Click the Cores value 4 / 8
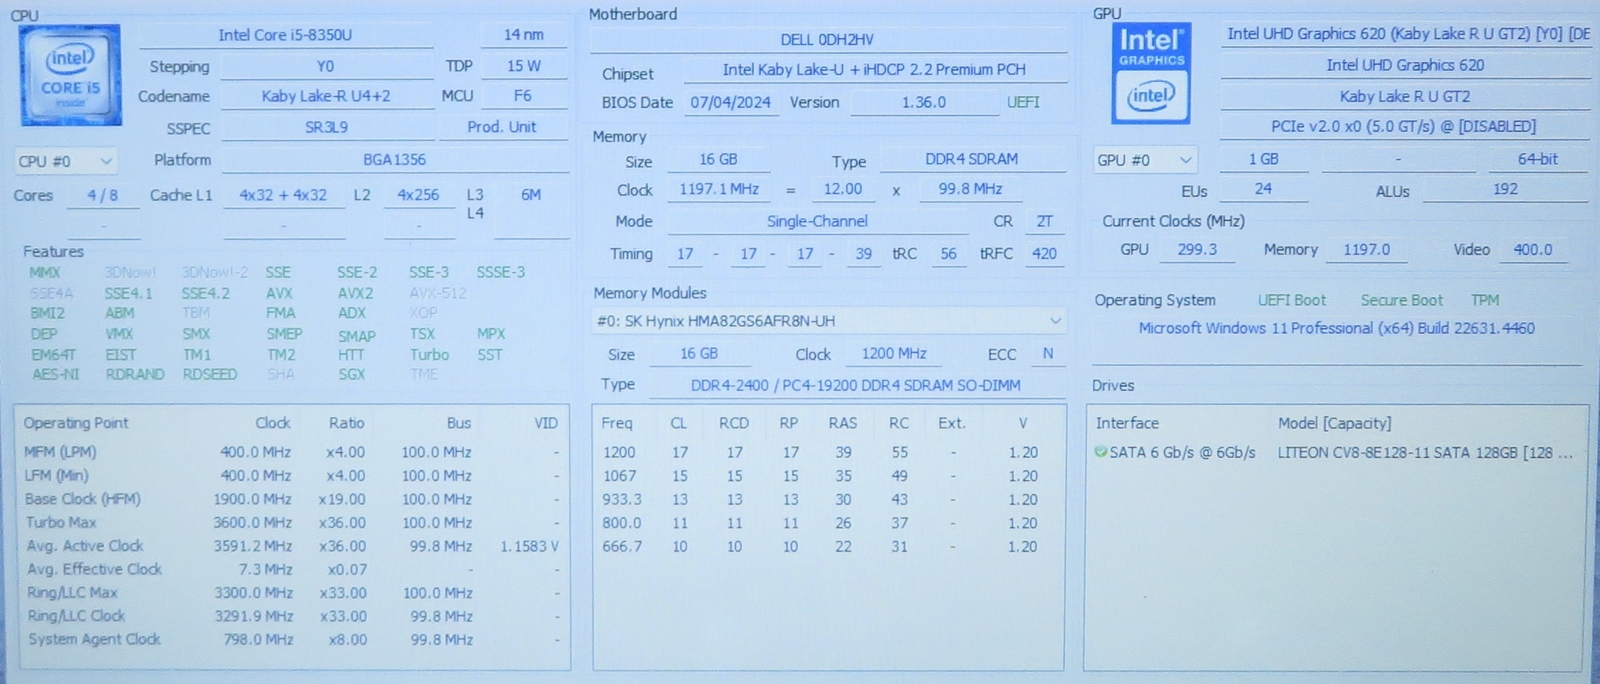Viewport: 1600px width, 684px height. (102, 195)
